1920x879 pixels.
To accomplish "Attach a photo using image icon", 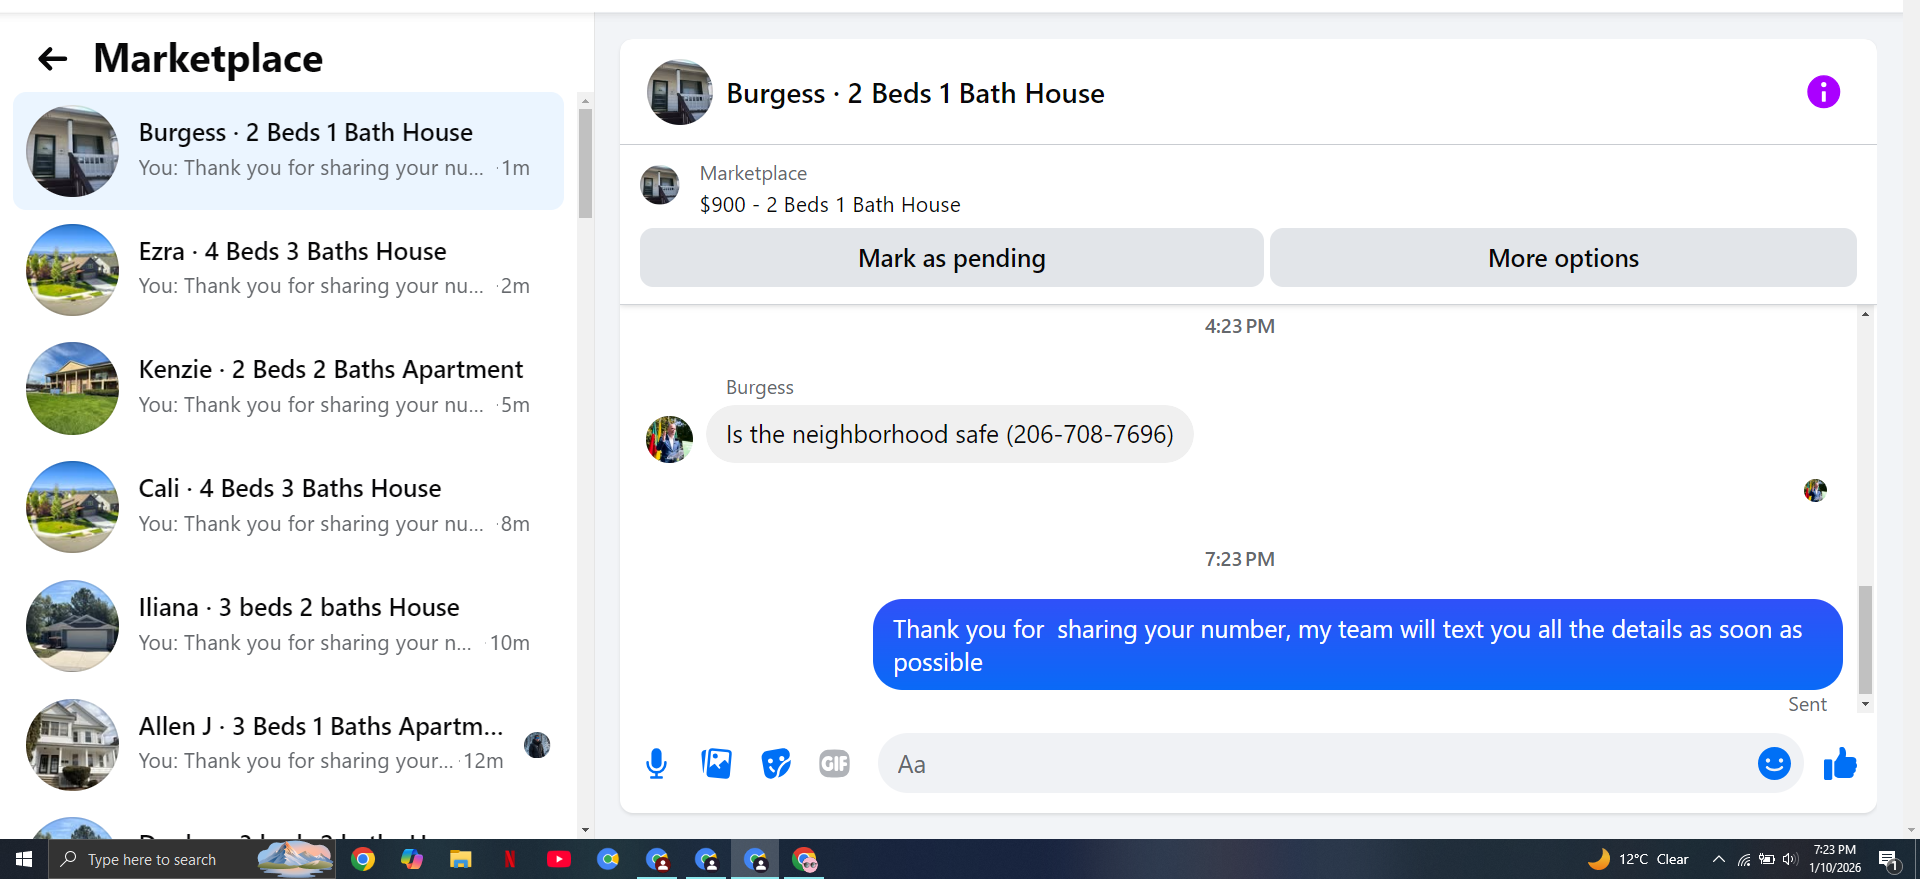I will tap(716, 764).
